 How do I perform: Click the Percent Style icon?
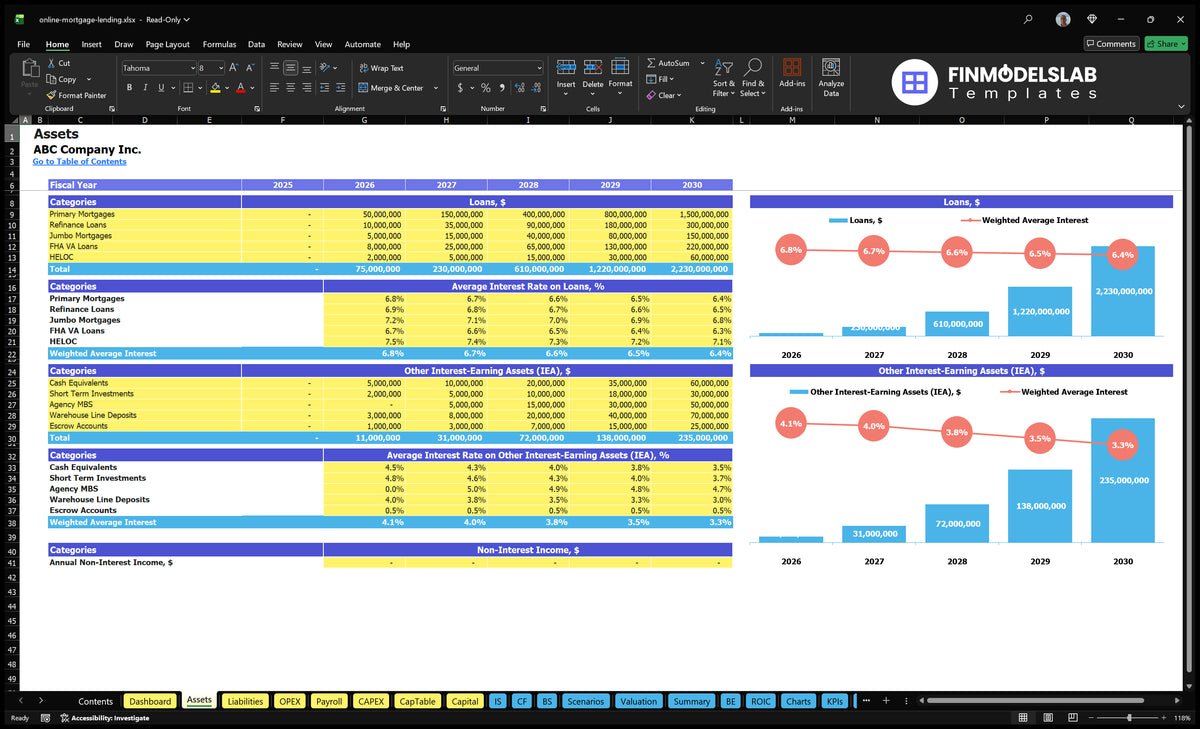(486, 88)
